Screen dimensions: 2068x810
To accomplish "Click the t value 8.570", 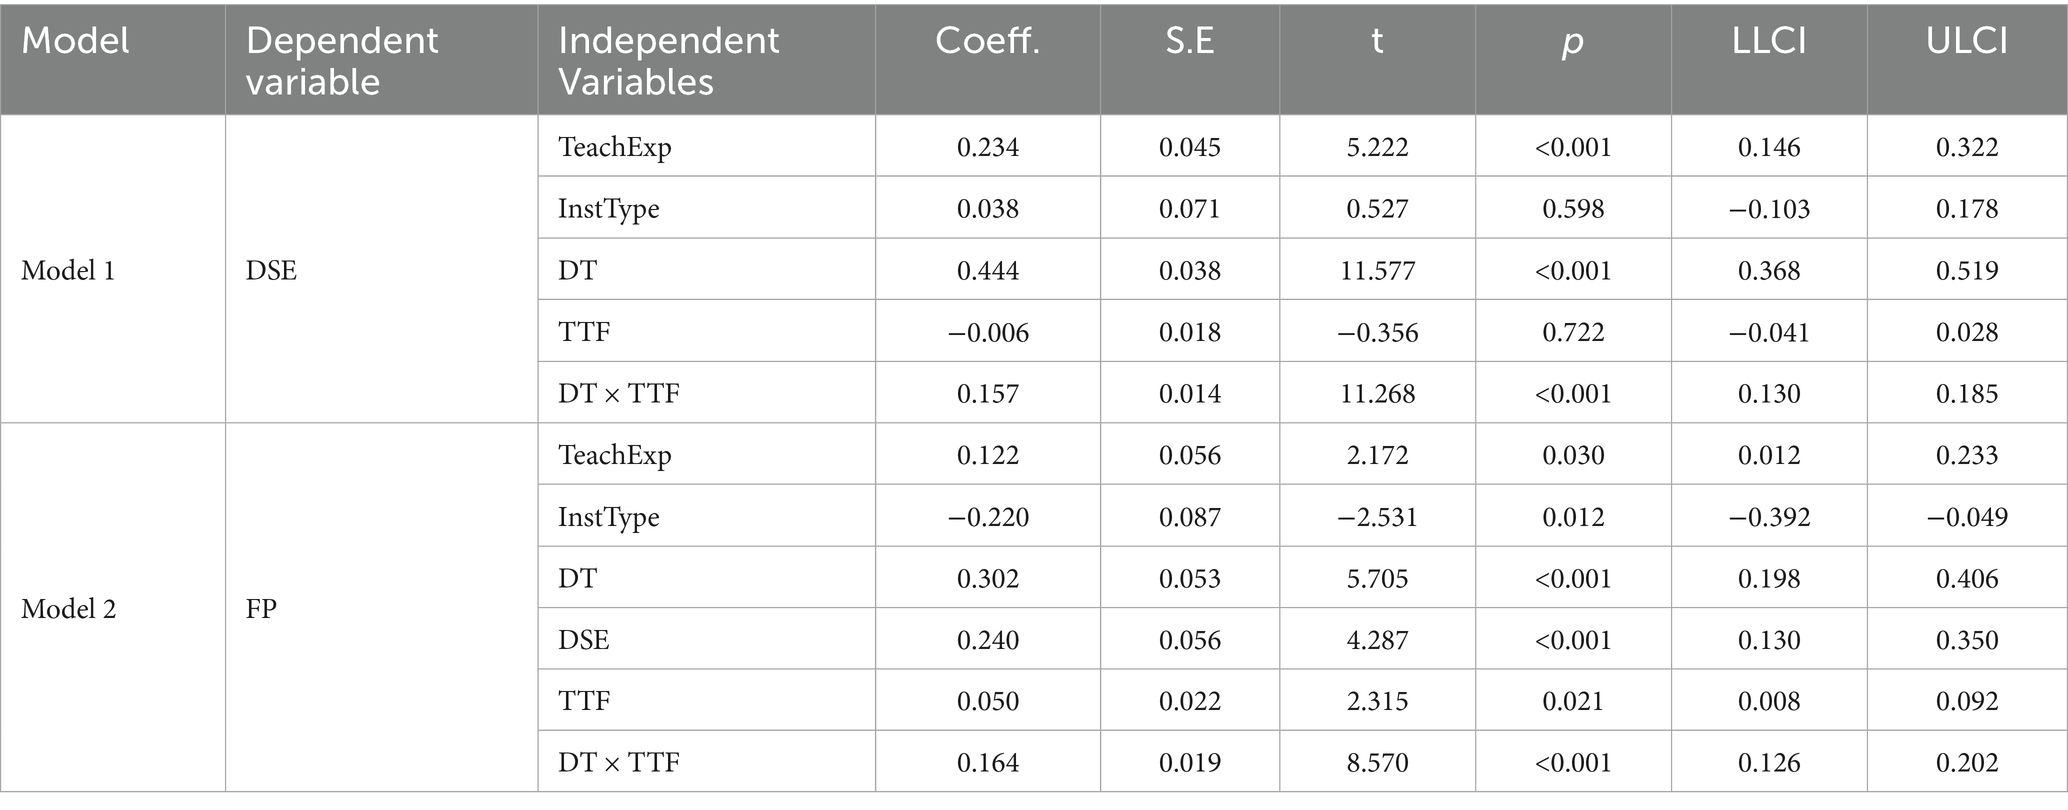I will [x=1377, y=763].
